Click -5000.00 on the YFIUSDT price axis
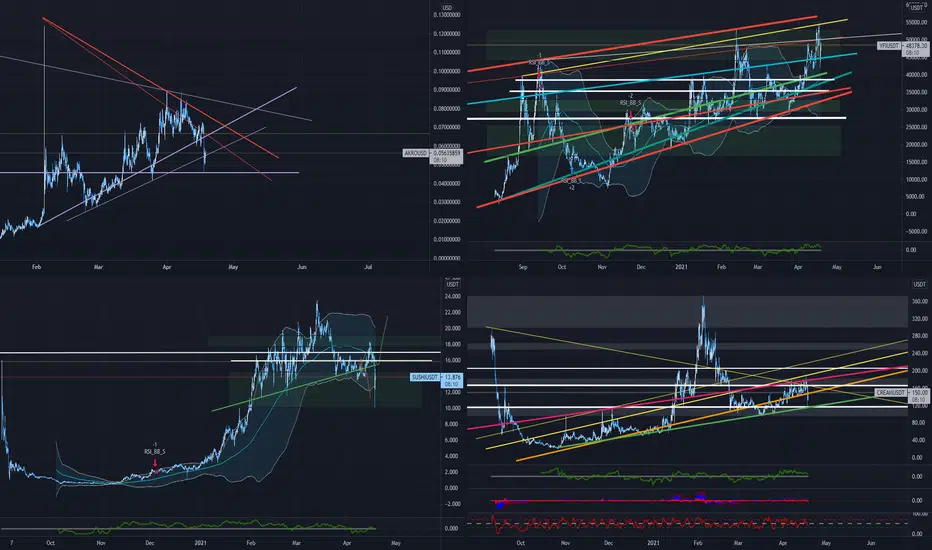The image size is (932, 550). click(916, 231)
